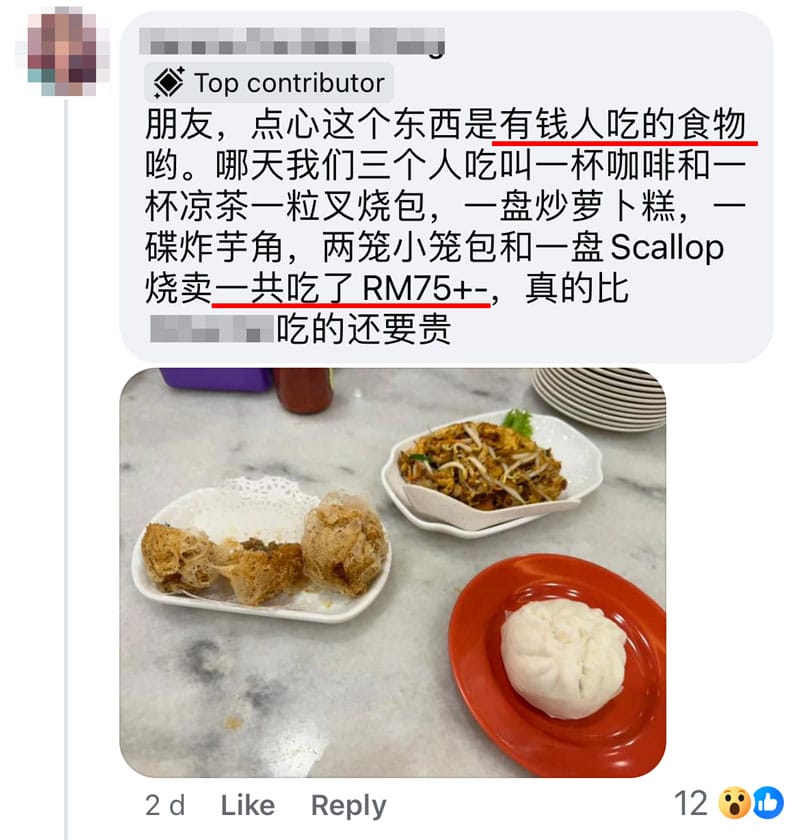Open the commenter's blurred name link
This screenshot has width=800, height=840.
pyautogui.click(x=292, y=41)
